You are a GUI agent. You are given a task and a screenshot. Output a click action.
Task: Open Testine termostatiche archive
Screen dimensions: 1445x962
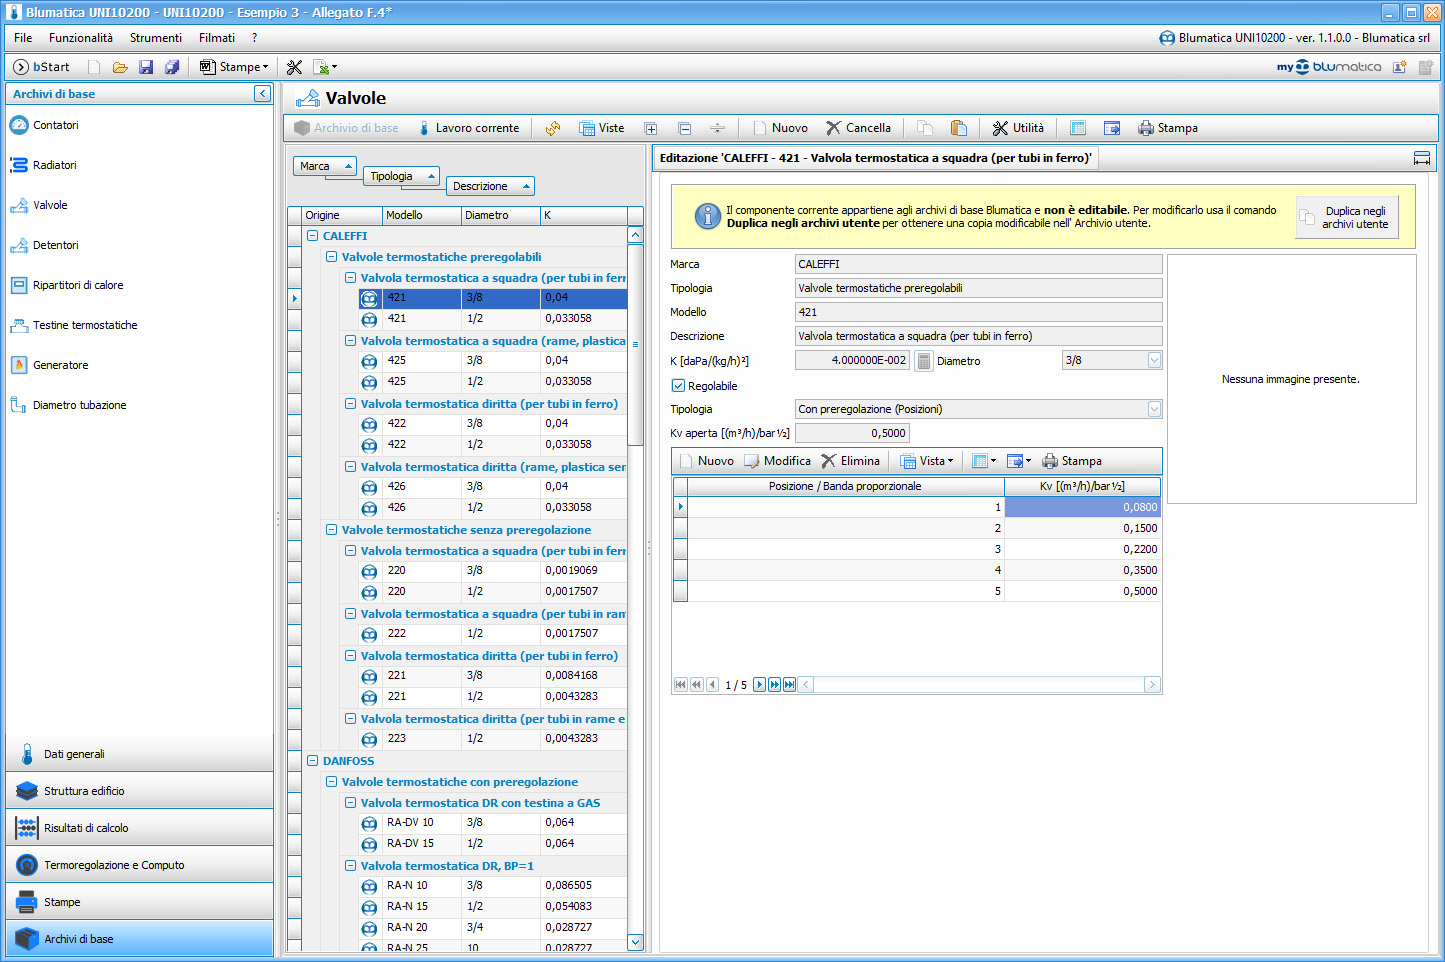click(x=85, y=325)
